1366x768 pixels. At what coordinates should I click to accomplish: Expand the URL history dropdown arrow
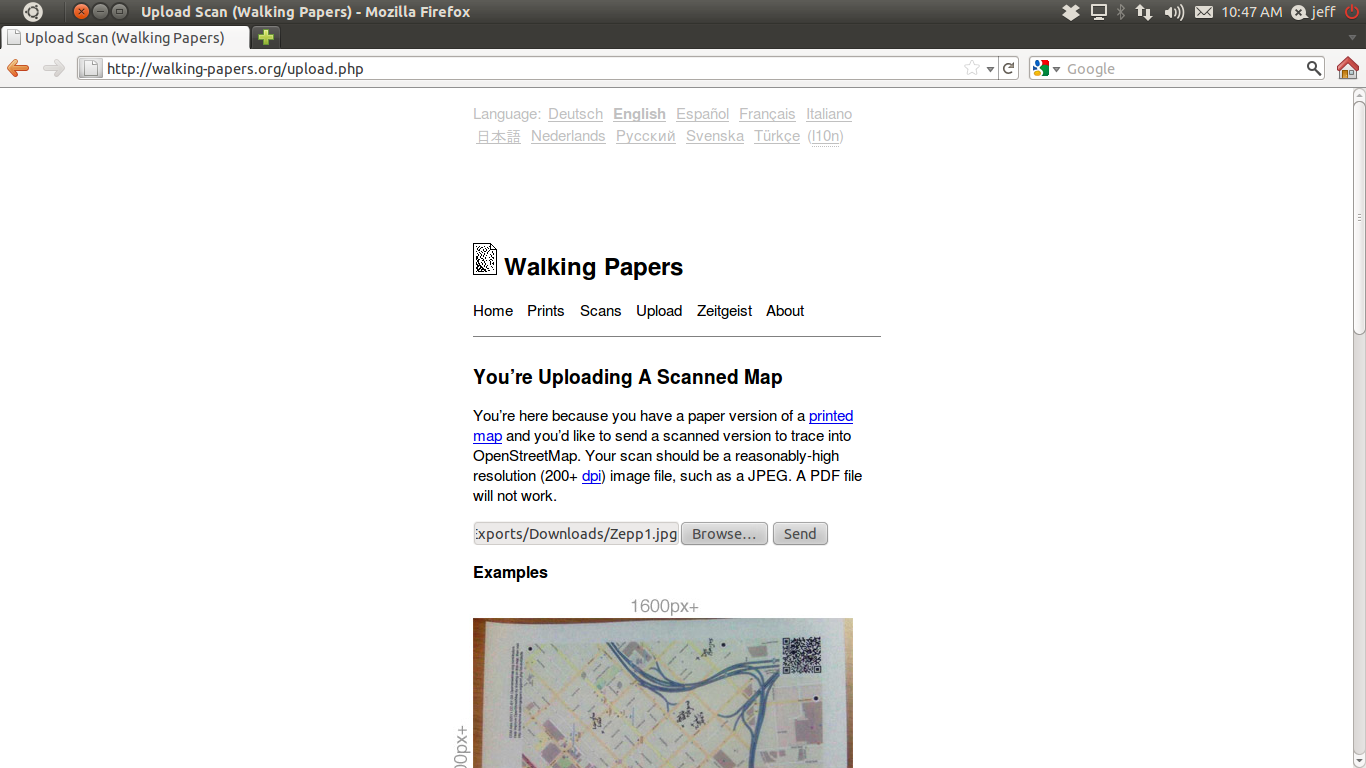click(990, 69)
